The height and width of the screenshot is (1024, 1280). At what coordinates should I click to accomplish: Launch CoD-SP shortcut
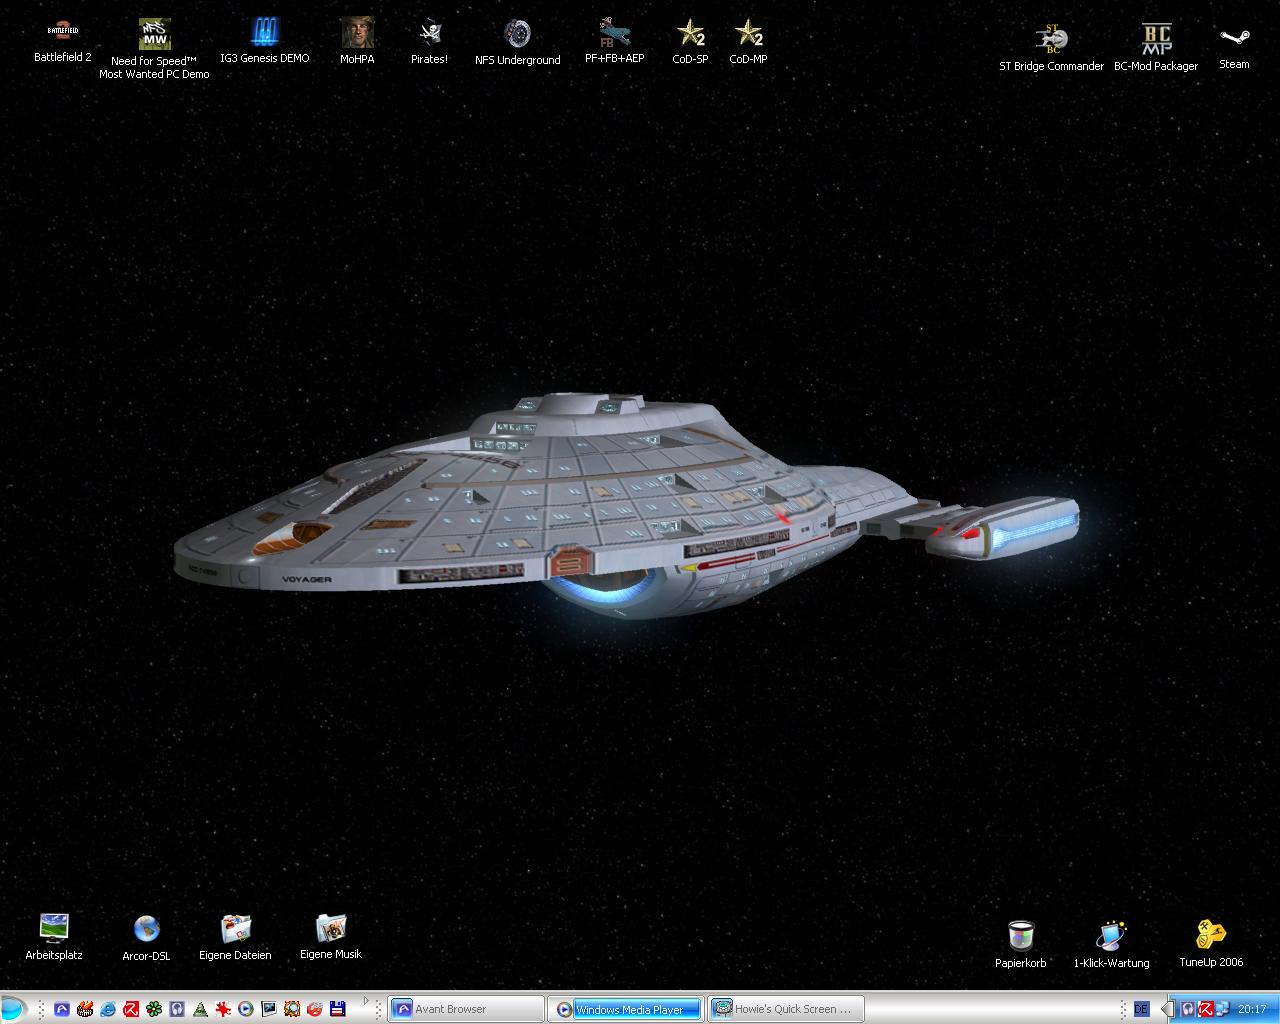coord(690,42)
